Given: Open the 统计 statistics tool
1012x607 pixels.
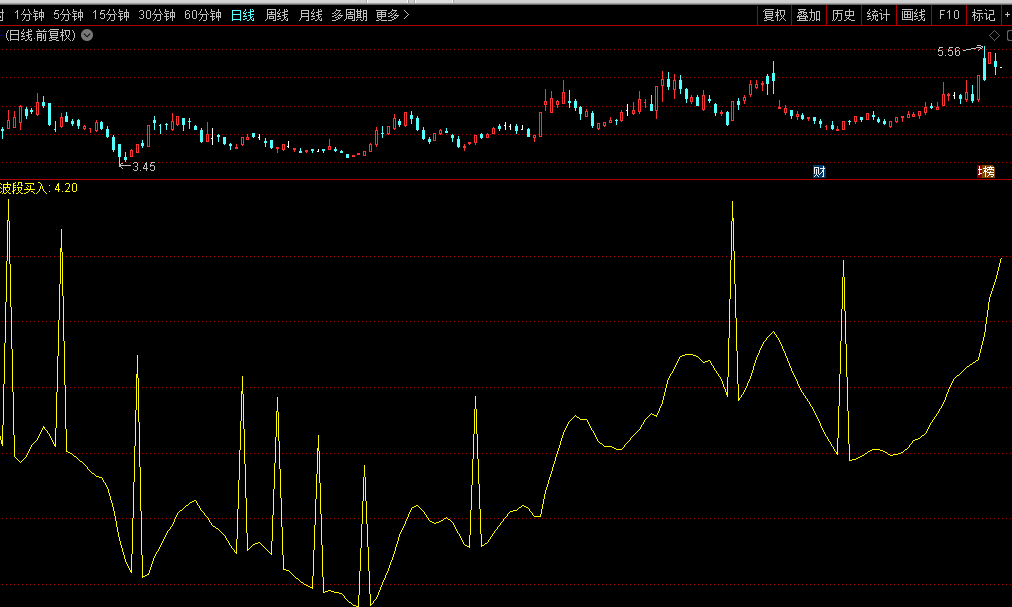Looking at the screenshot, I should (x=878, y=15).
